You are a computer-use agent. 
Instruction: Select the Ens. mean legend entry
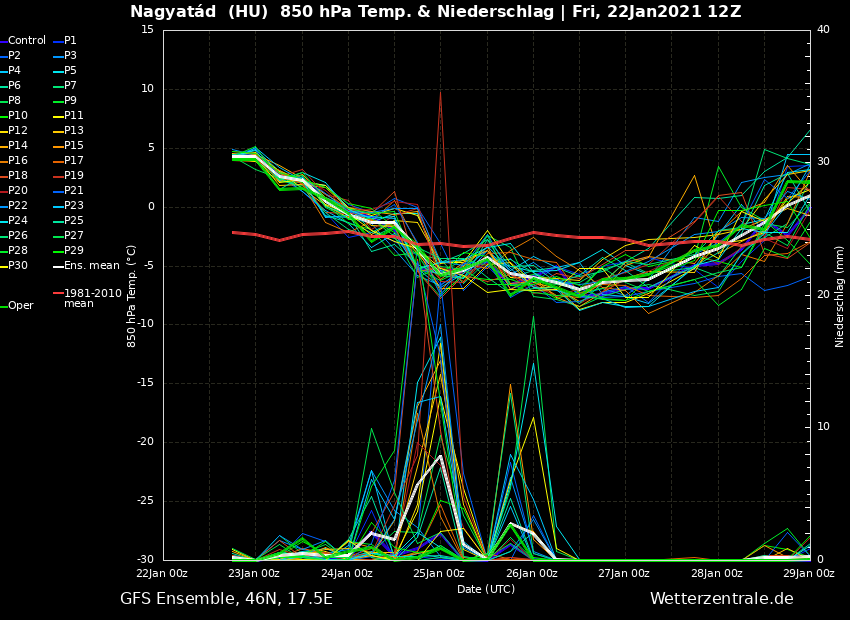tap(92, 266)
